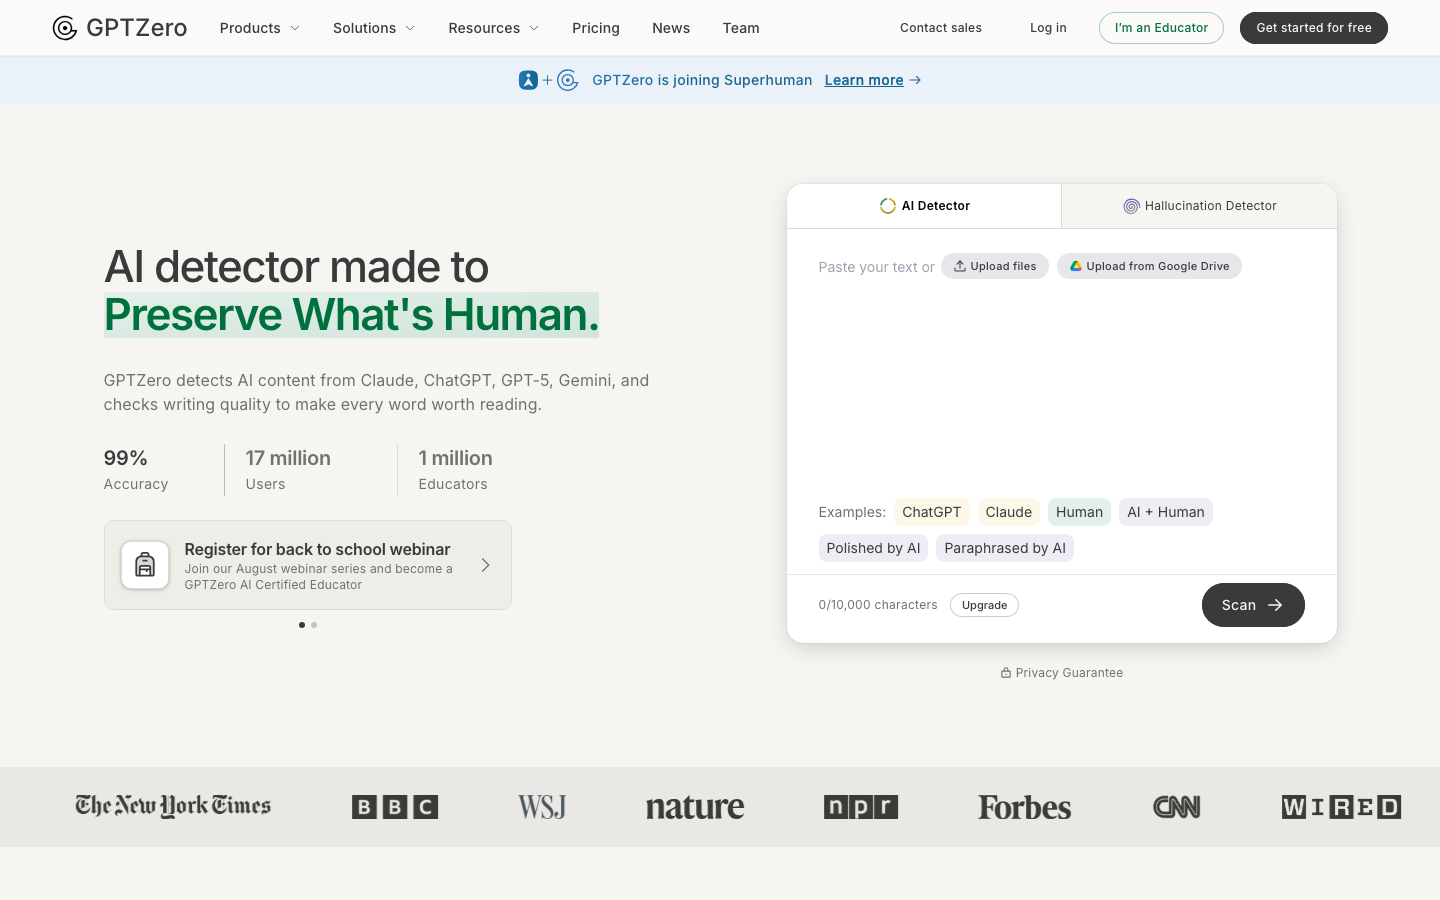Click the WSJ logo
The width and height of the screenshot is (1440, 900).
coord(542,807)
